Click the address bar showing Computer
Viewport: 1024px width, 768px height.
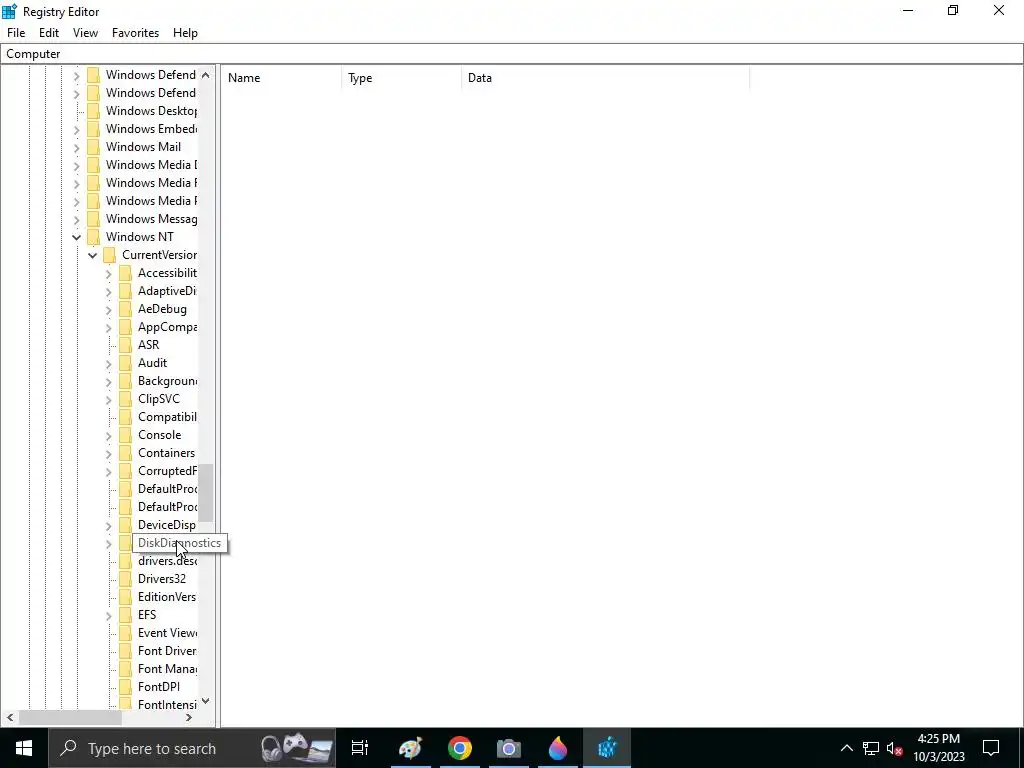(x=512, y=54)
